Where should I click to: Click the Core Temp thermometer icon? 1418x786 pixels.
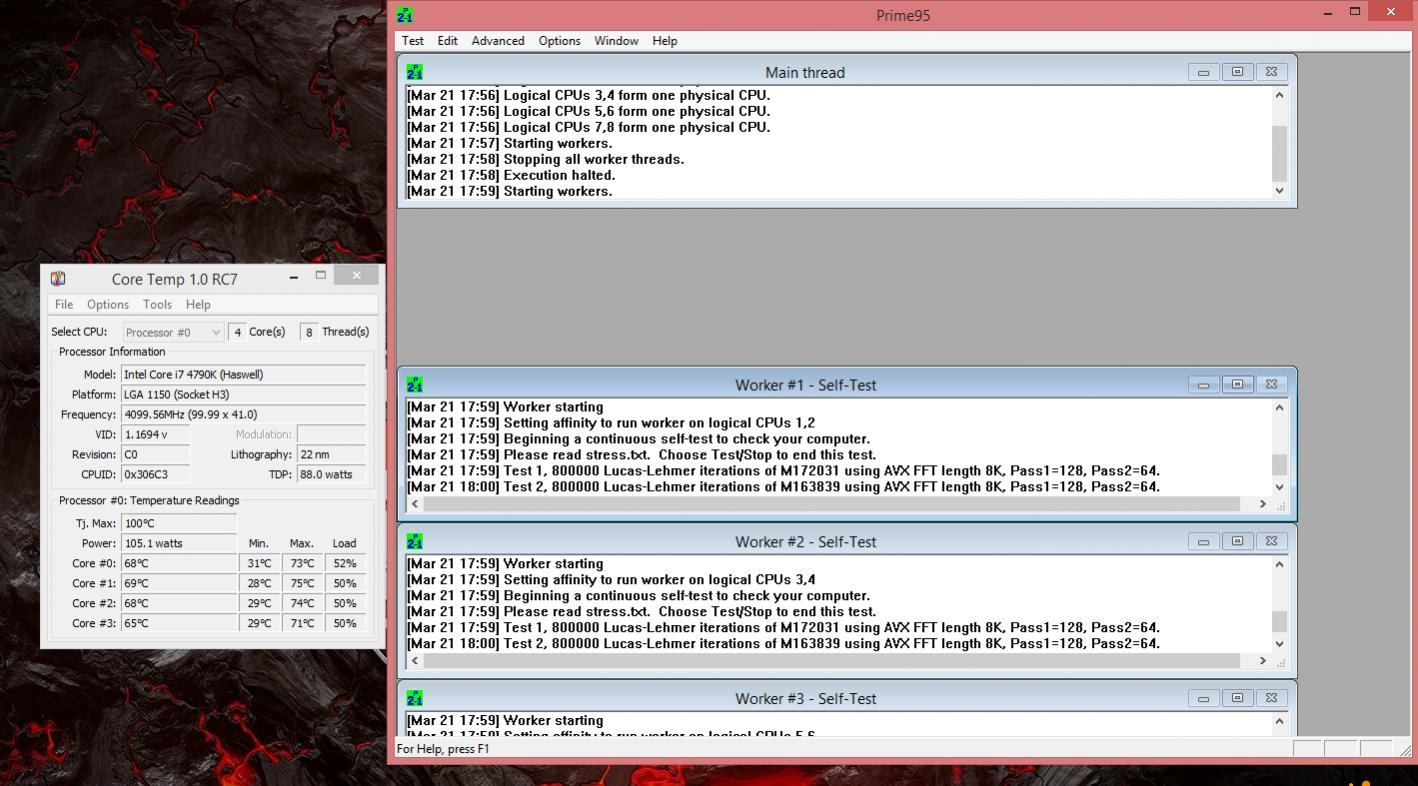click(x=58, y=279)
